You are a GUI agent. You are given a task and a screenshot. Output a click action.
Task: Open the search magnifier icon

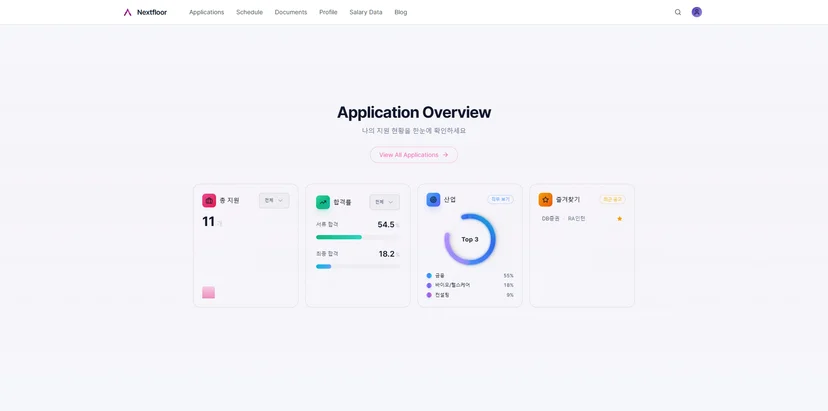click(x=678, y=12)
